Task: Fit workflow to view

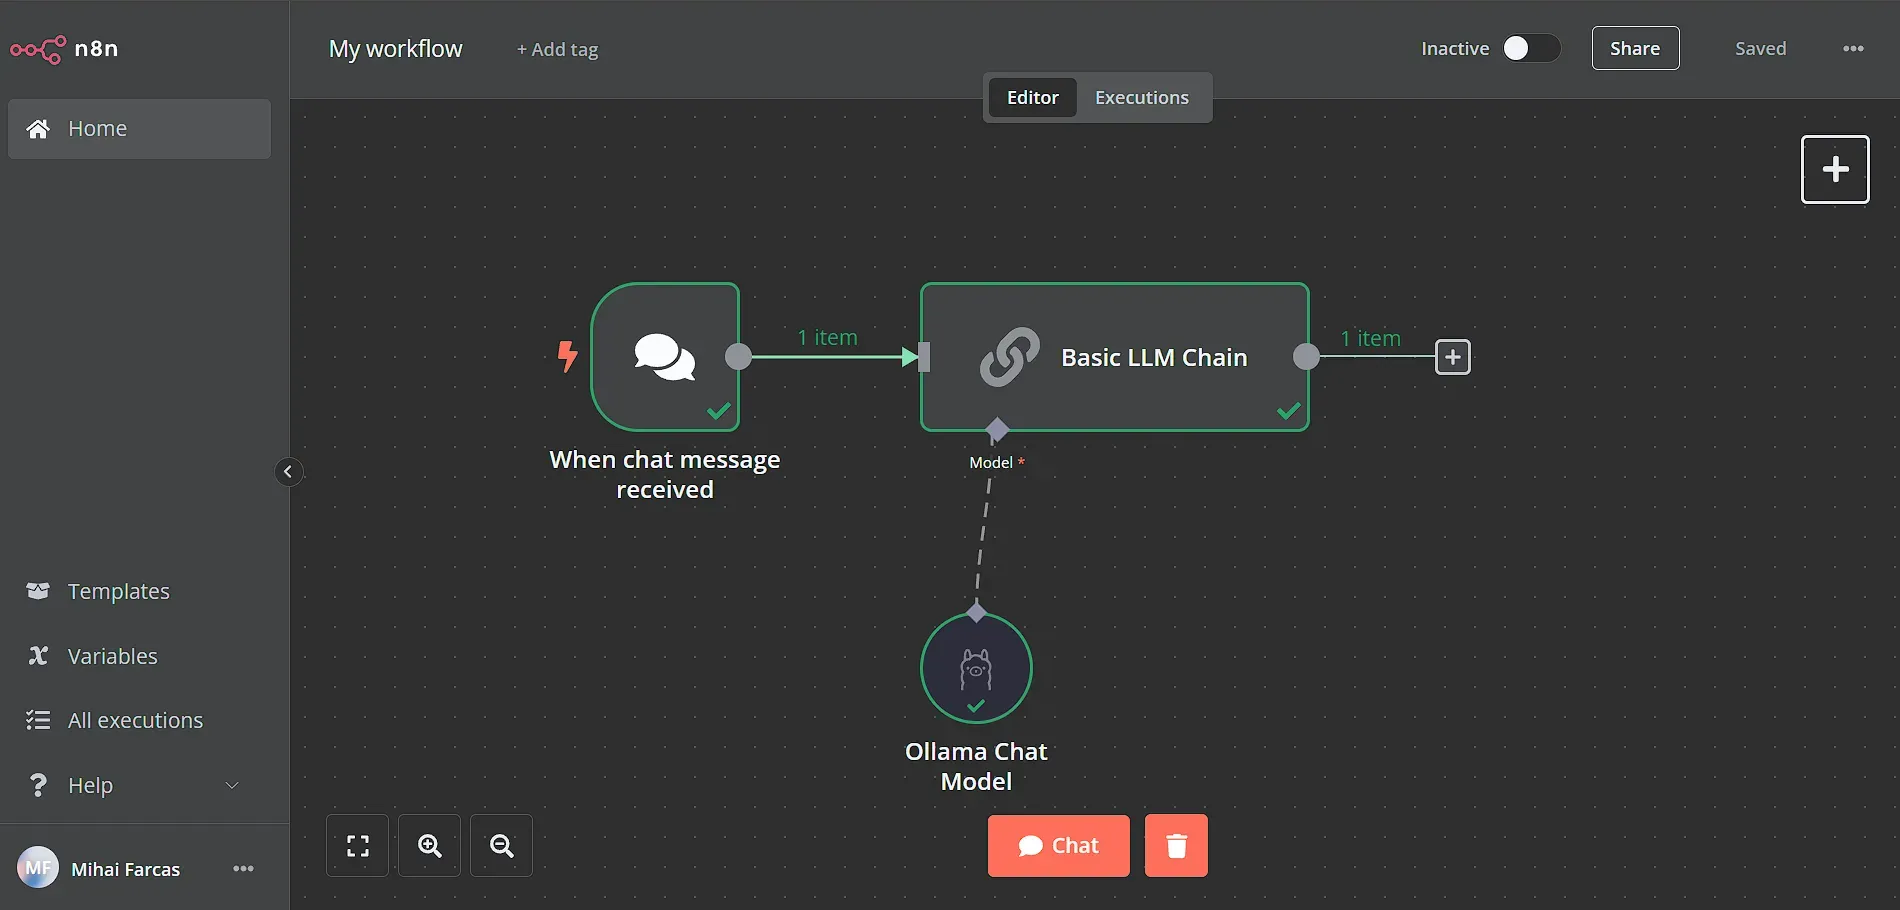Action: (357, 845)
